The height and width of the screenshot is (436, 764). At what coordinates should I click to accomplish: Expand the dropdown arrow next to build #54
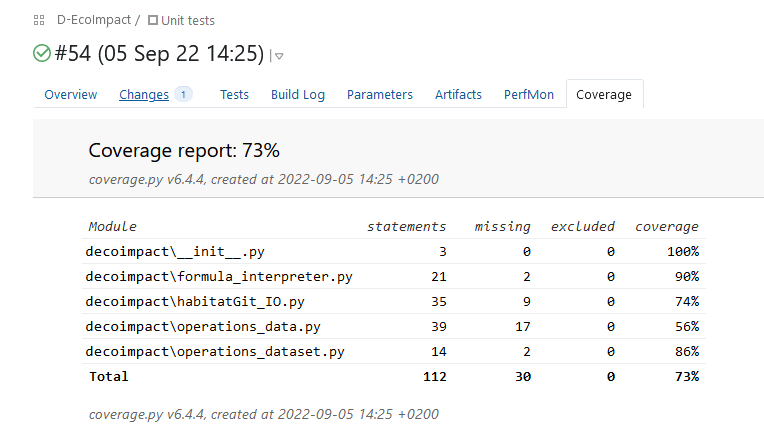[279, 56]
